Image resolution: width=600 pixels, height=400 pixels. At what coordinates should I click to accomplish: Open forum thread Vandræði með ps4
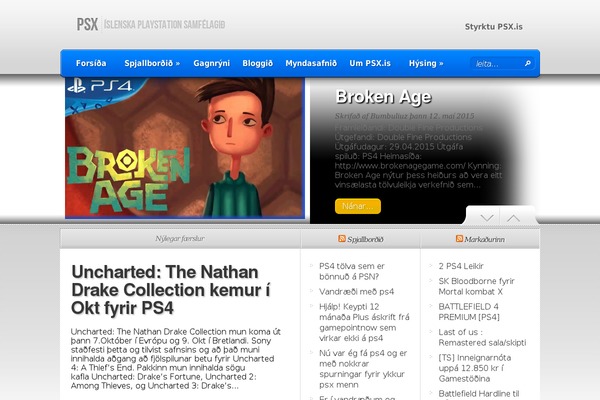356,292
